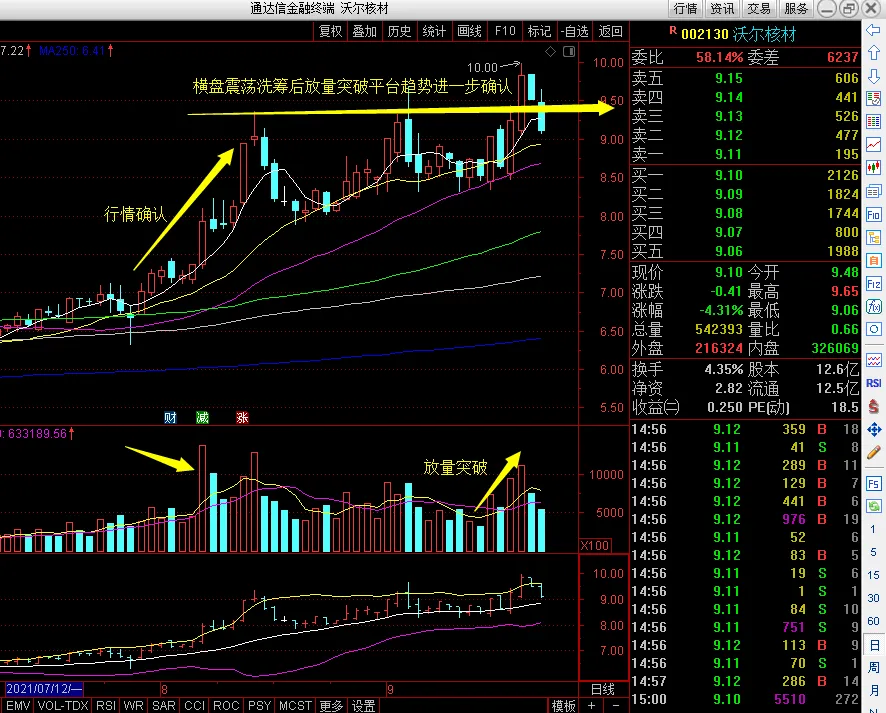Click the 叠加 toolbar button
Viewport: 886px width, 713px height.
(x=364, y=31)
